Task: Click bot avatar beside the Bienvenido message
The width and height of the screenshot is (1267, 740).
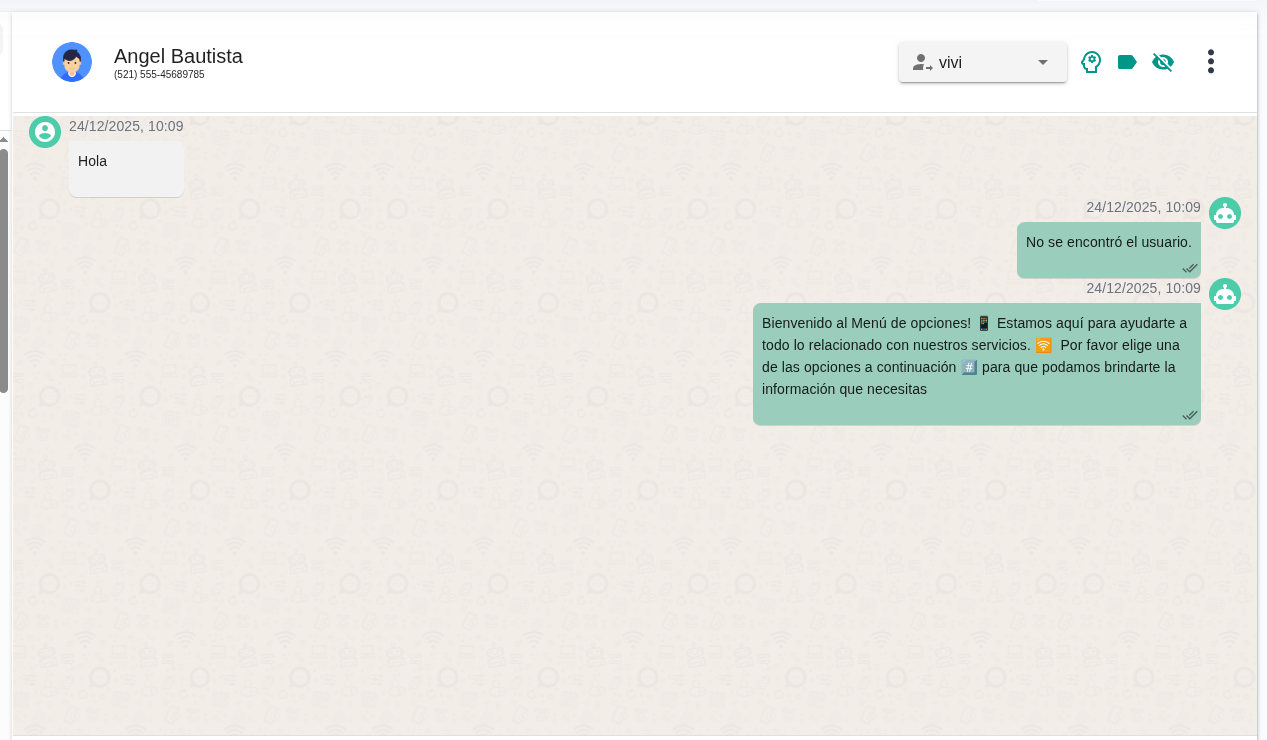Action: tap(1225, 294)
